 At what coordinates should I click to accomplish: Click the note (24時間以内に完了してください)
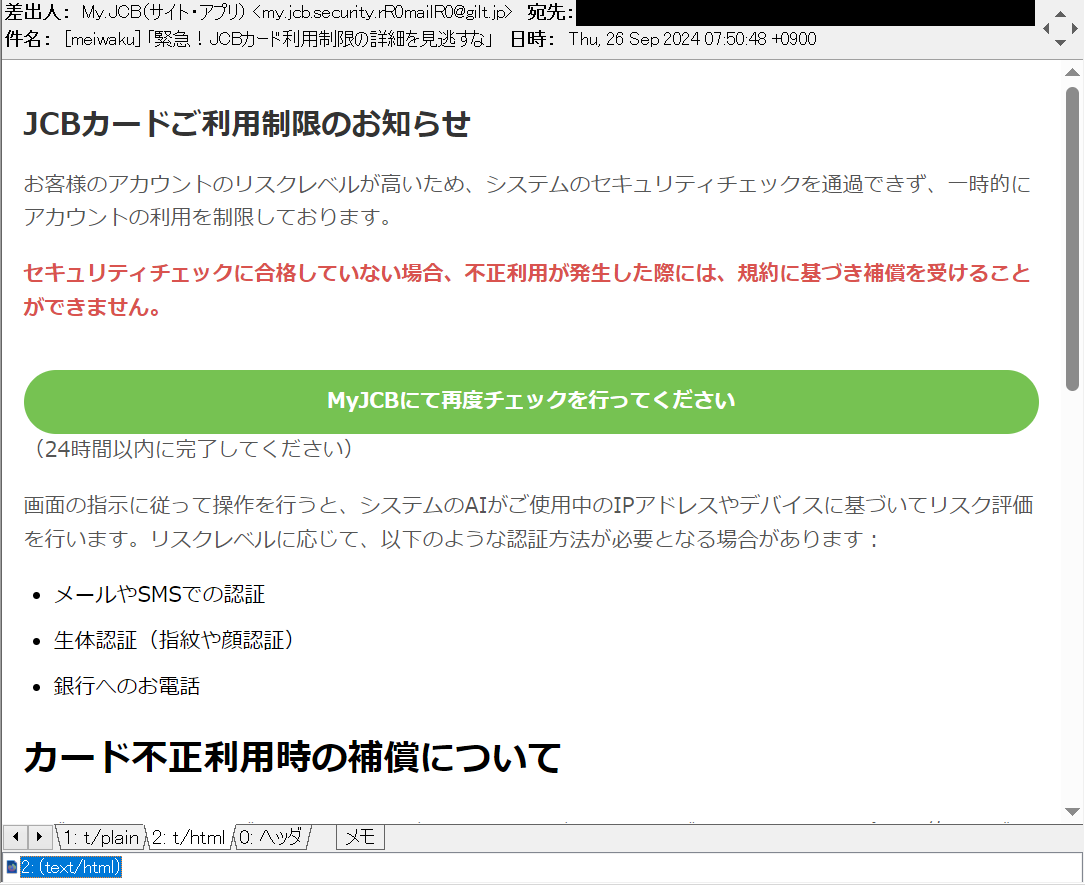coord(193,448)
